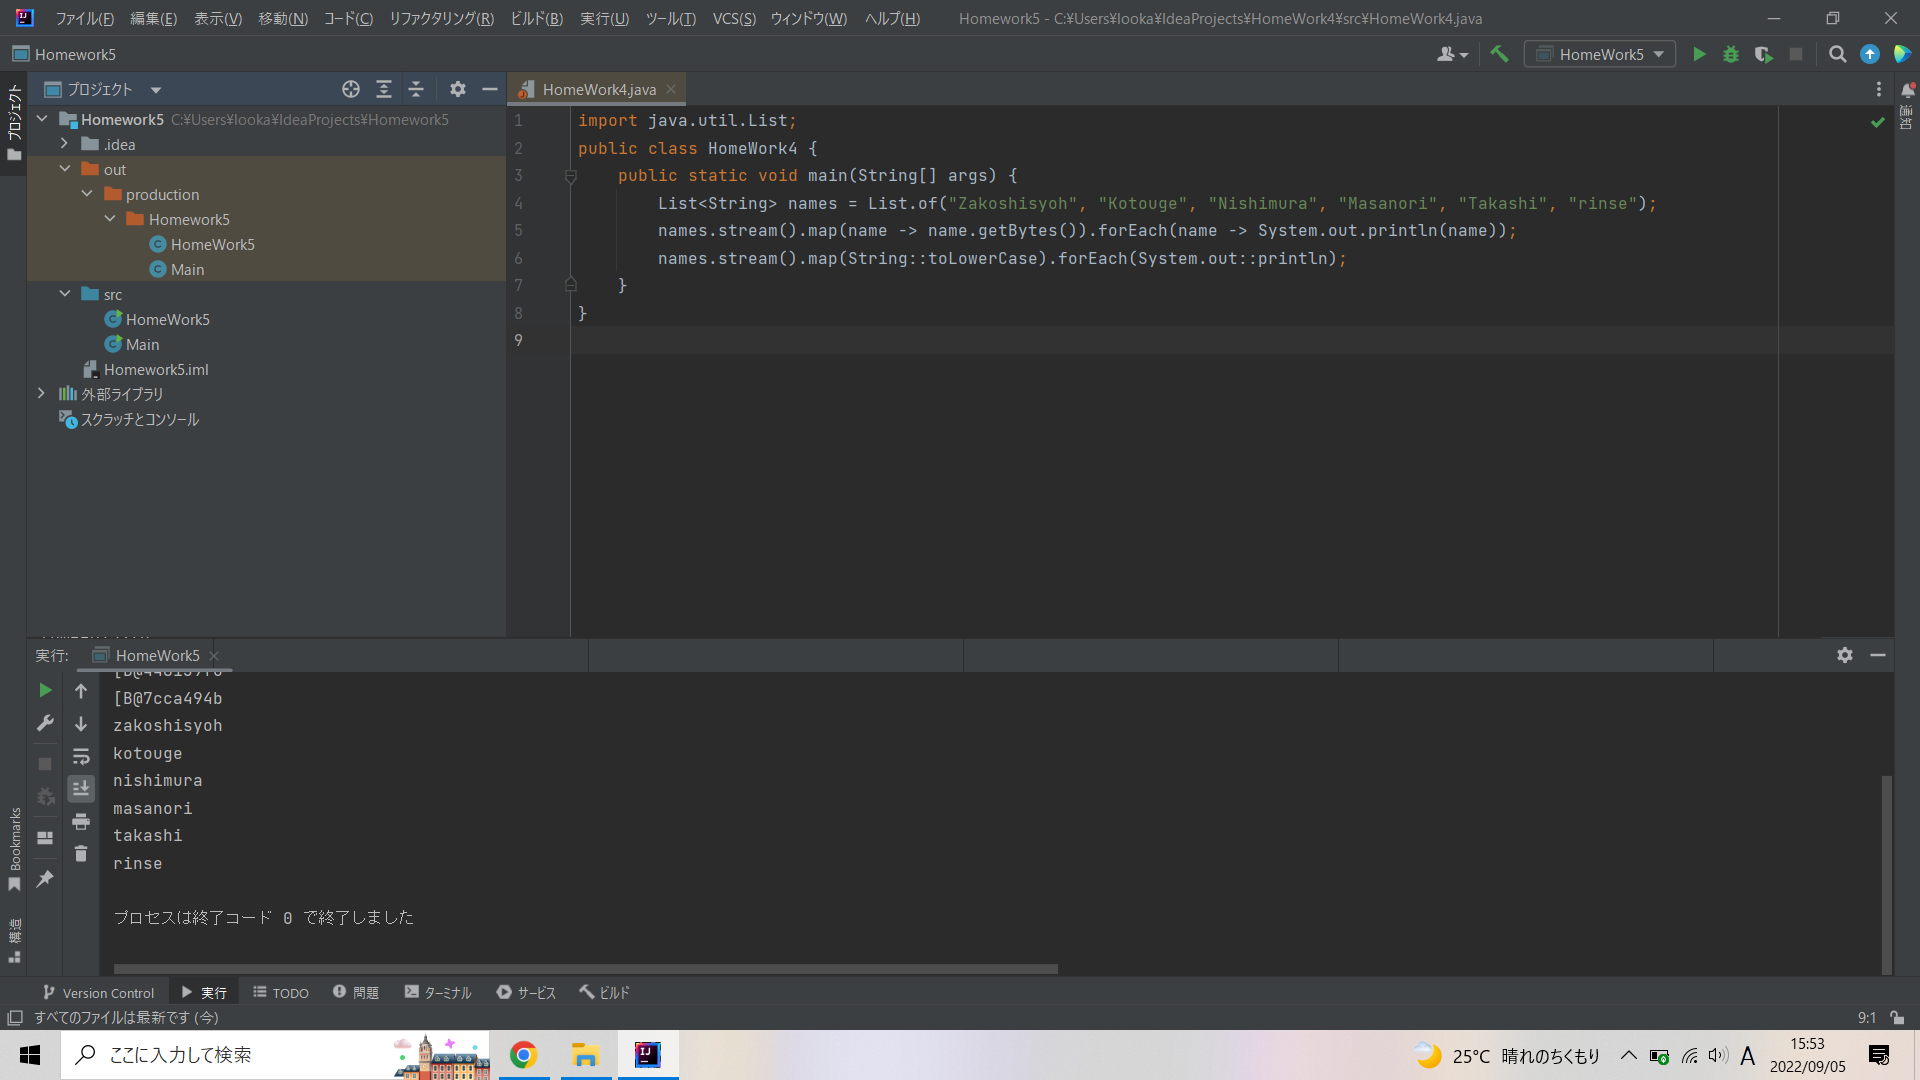This screenshot has width=1920, height=1080.
Task: Switch to the ターミナル tool window tab
Action: point(437,992)
